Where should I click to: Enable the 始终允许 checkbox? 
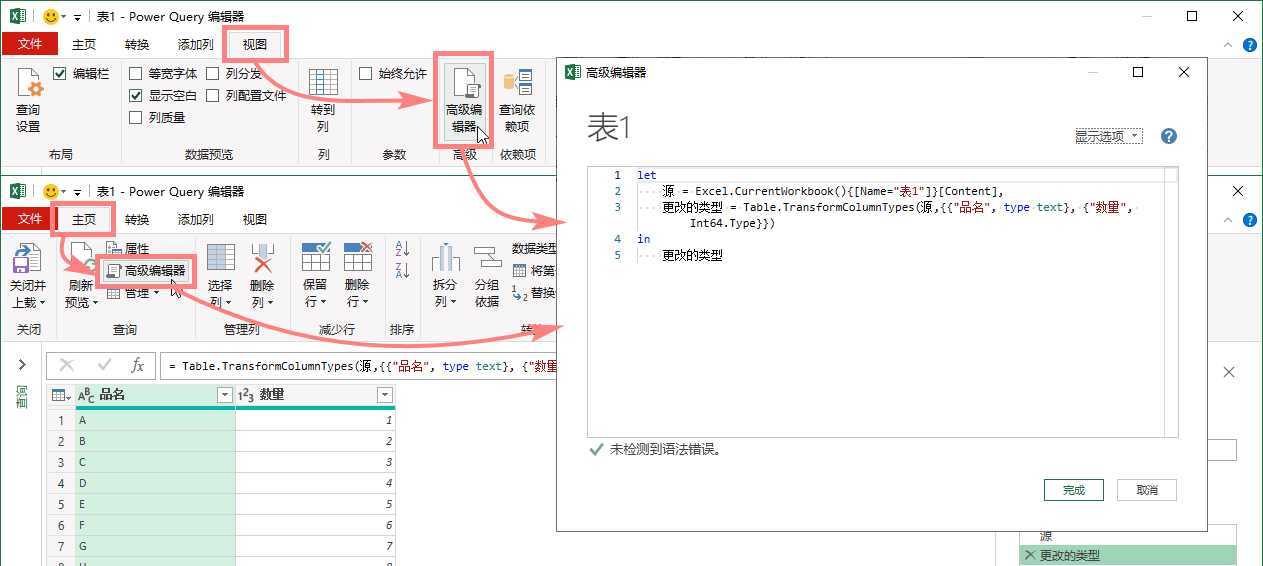[x=366, y=74]
